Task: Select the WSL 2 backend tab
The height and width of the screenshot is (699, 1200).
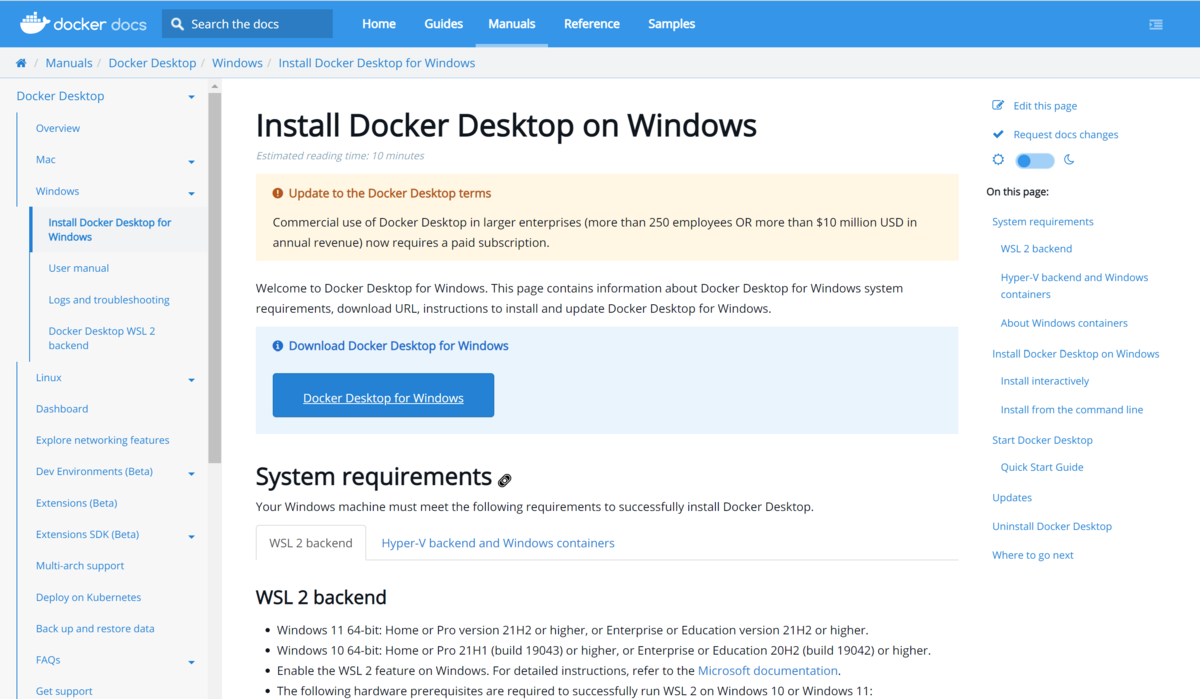Action: click(311, 543)
